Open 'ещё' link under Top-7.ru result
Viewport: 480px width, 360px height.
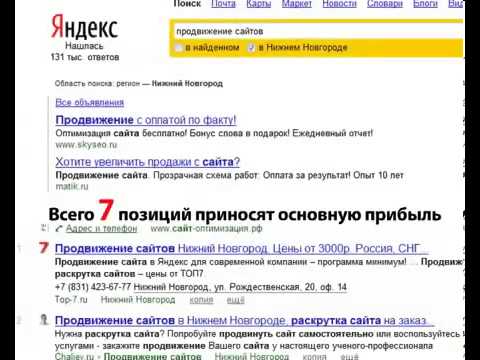click(x=235, y=300)
